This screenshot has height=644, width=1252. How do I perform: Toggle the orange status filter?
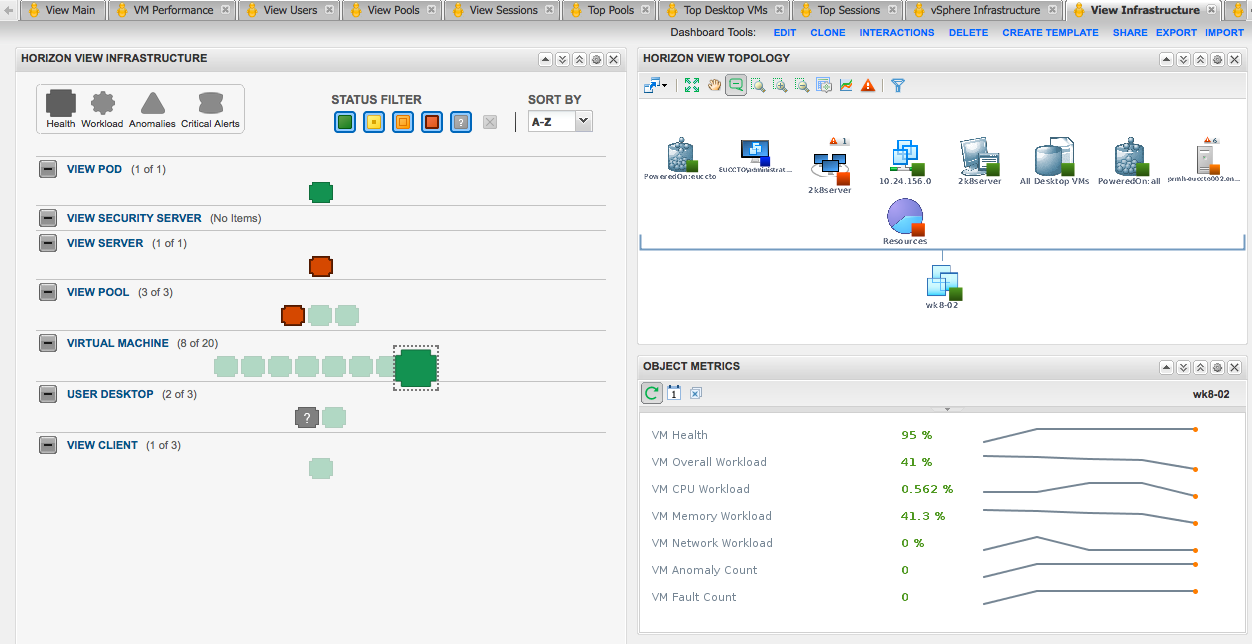pos(402,122)
